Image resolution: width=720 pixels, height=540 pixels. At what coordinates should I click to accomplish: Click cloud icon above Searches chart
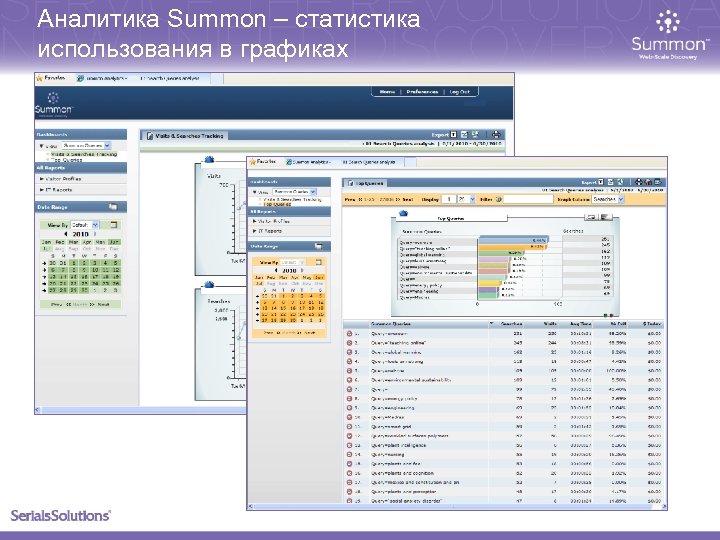(x=209, y=285)
